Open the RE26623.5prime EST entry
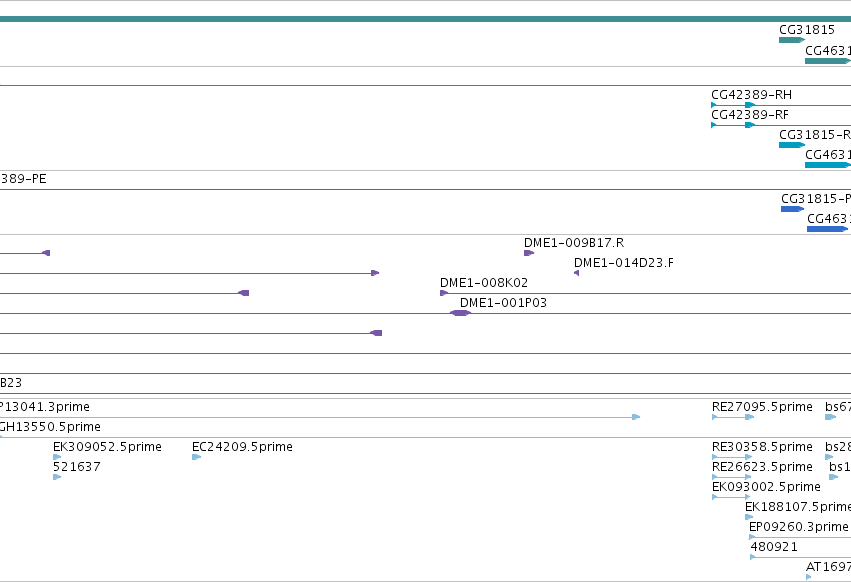Viewport: 851px width, 582px height. point(762,467)
